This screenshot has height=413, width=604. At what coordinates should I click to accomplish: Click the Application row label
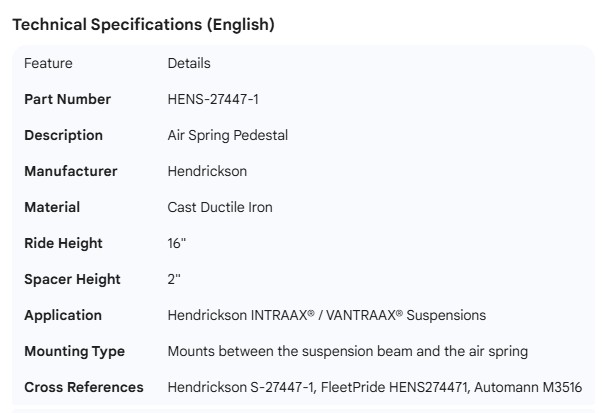[x=63, y=315]
